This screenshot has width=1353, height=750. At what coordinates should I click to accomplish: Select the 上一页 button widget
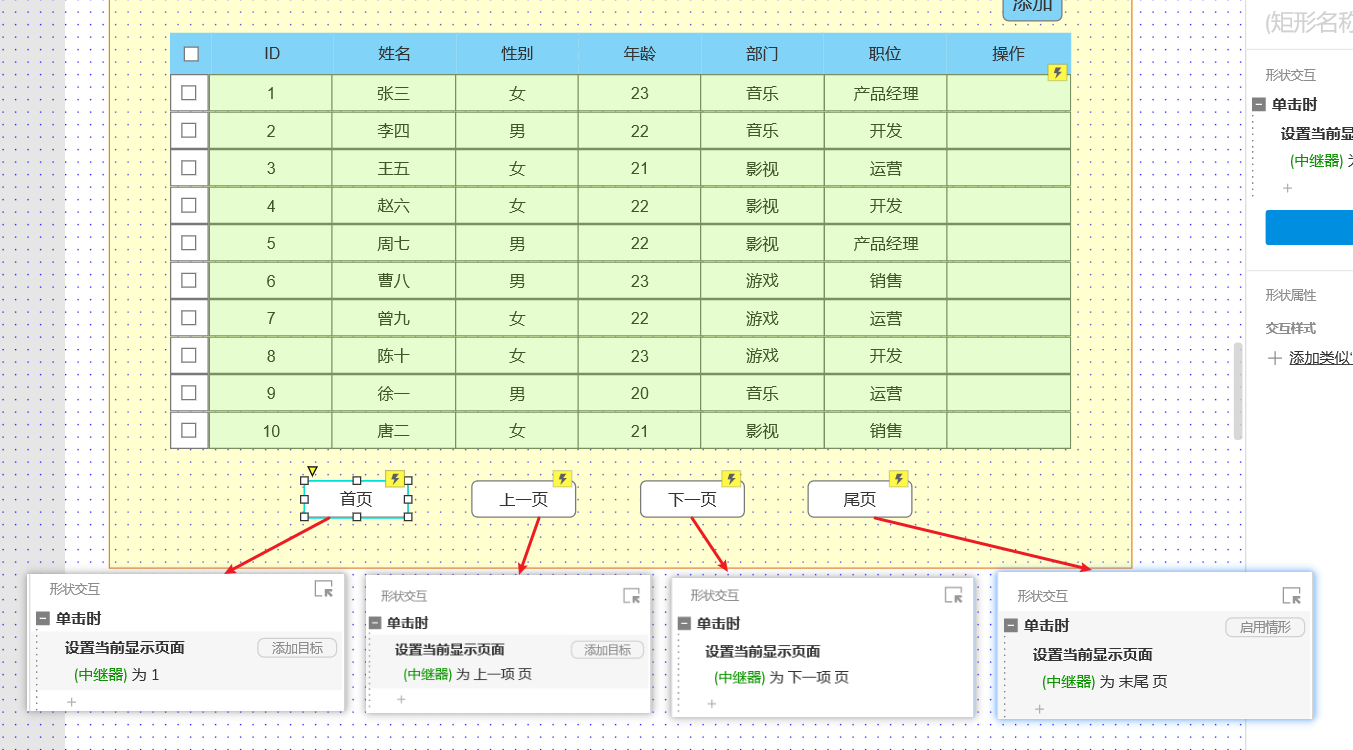pos(524,499)
